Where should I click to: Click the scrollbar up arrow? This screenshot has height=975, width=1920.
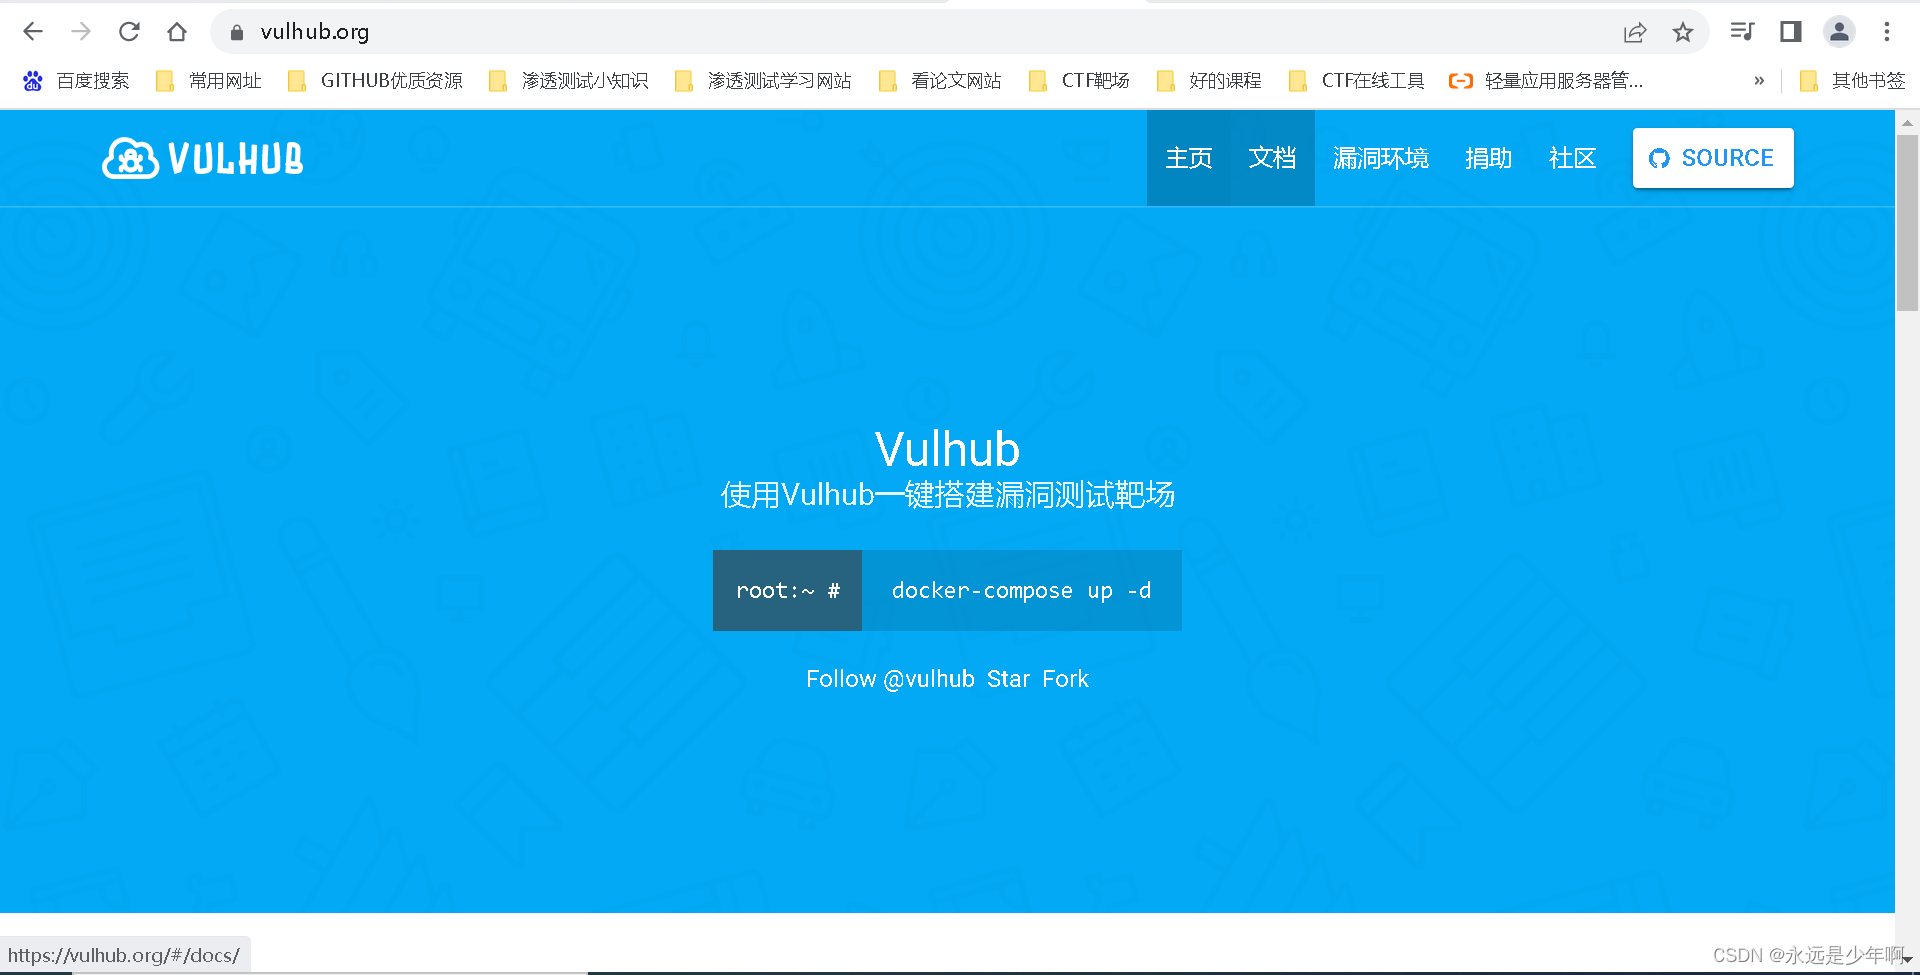[x=1907, y=123]
